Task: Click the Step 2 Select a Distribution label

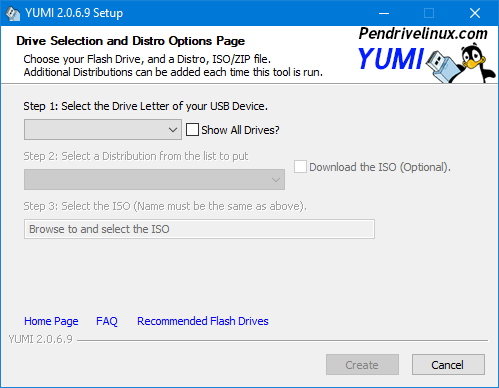Action: tap(136, 156)
